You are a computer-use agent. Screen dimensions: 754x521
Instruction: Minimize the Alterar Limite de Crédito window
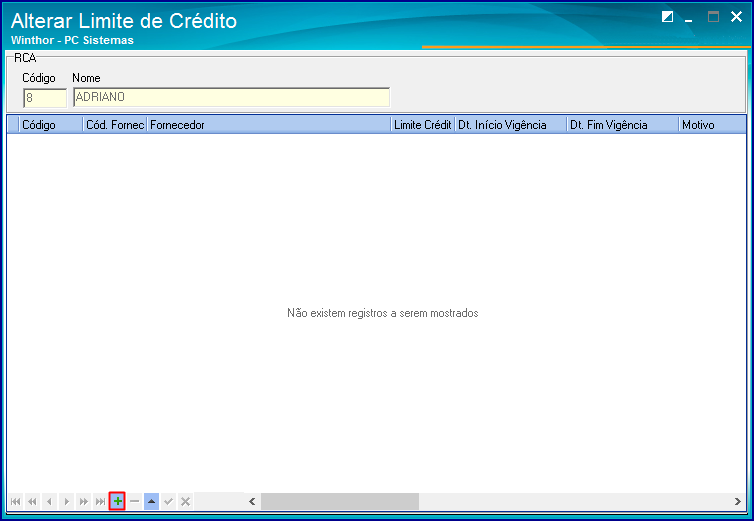[x=689, y=18]
